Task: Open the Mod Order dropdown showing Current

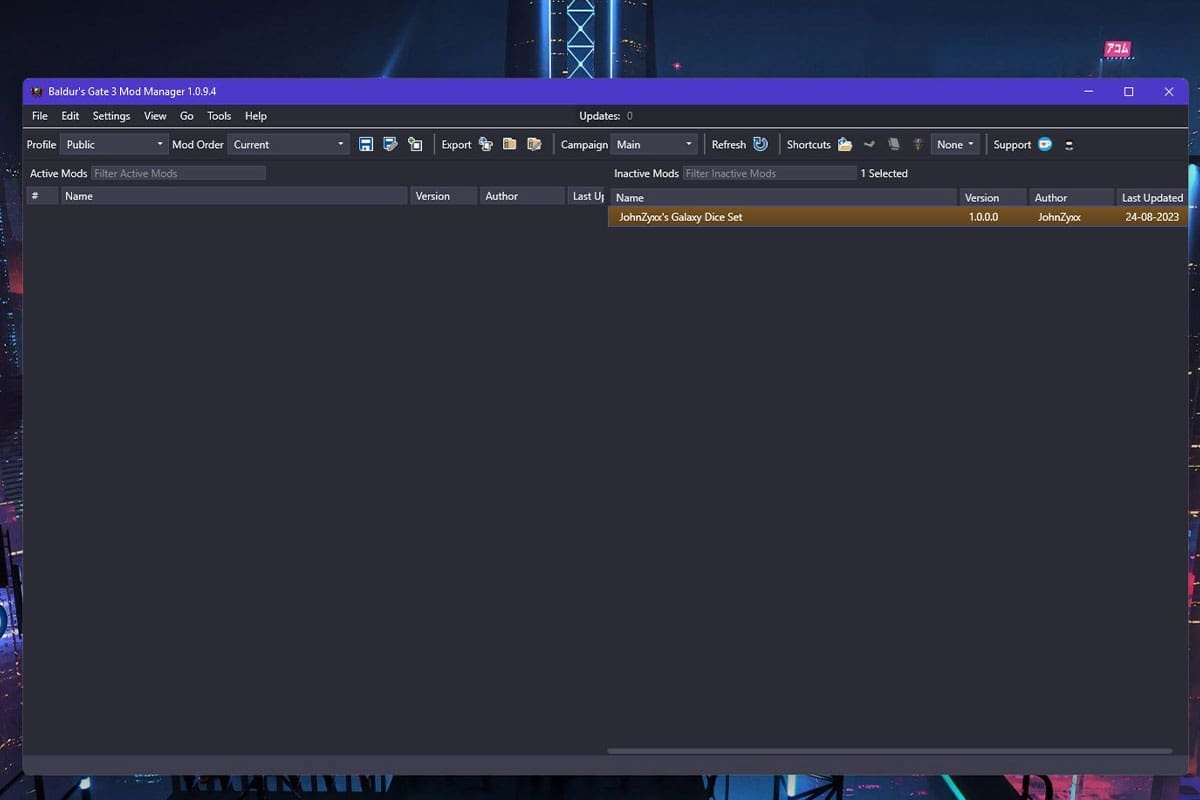Action: coord(288,144)
